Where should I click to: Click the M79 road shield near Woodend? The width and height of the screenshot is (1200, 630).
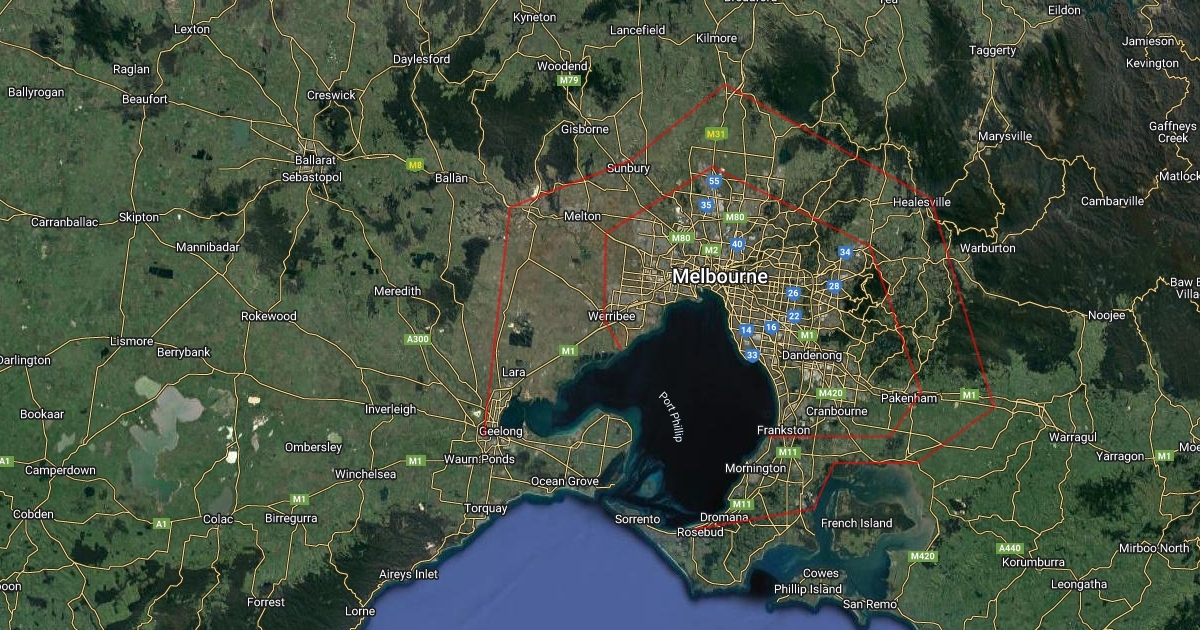click(x=570, y=80)
